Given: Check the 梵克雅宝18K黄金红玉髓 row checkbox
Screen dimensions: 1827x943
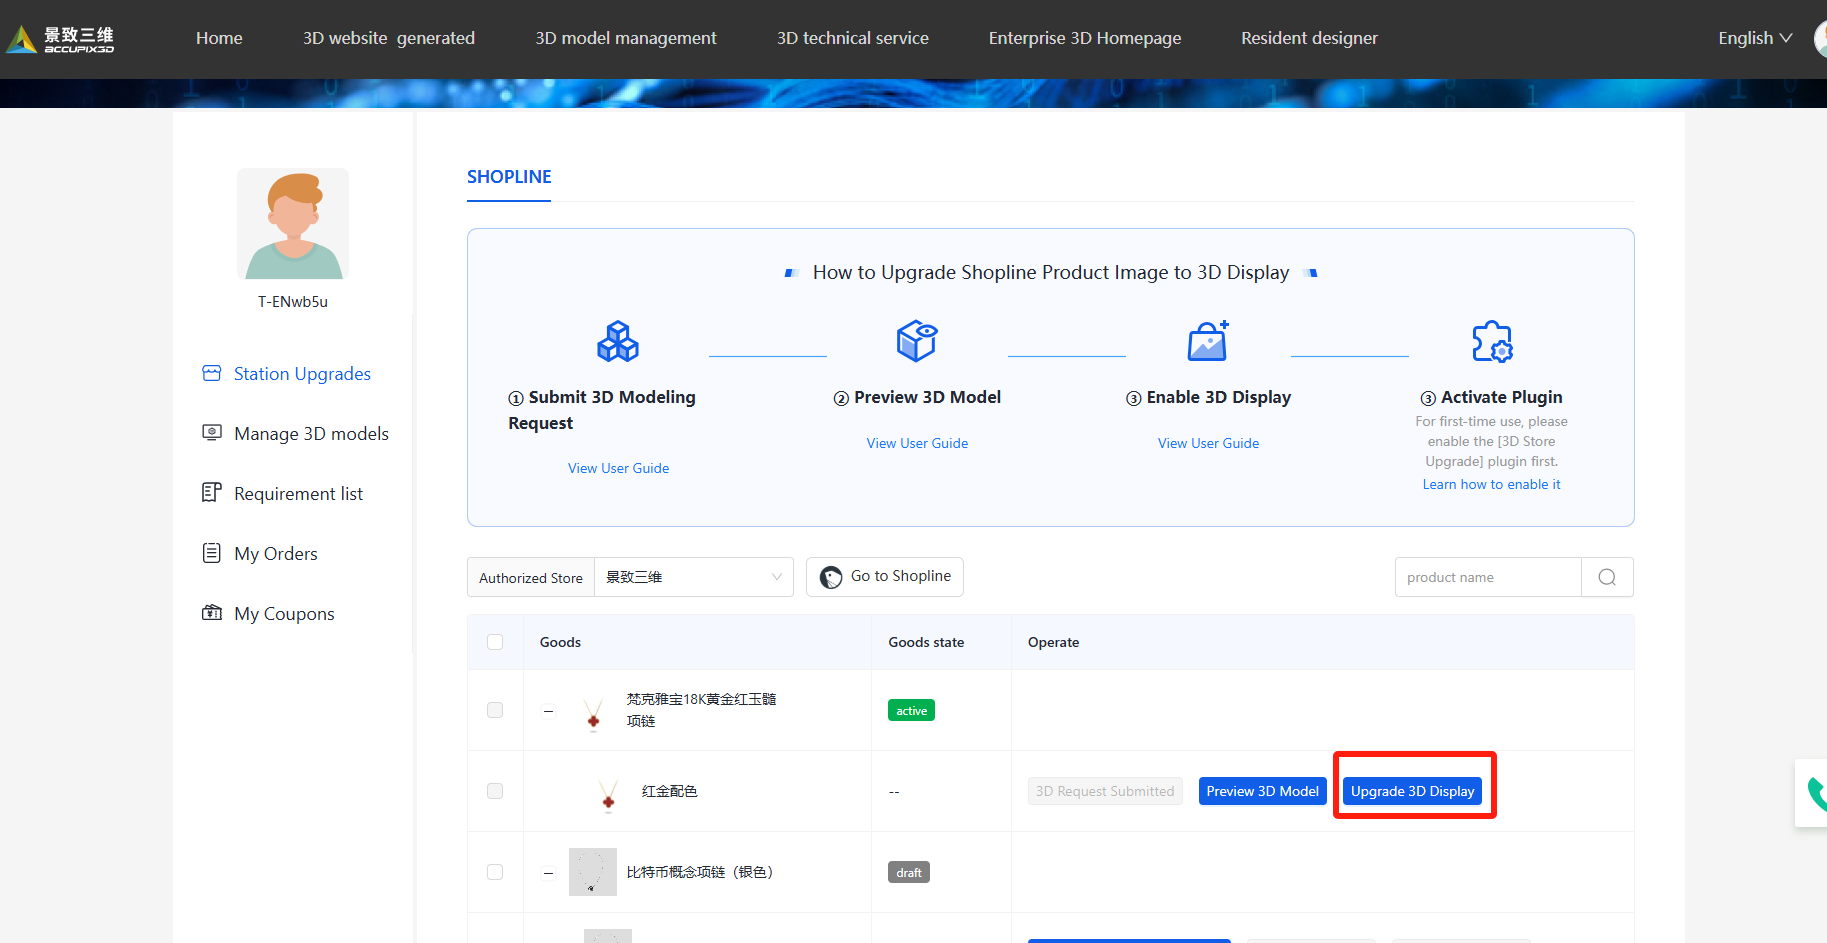Looking at the screenshot, I should [x=495, y=710].
